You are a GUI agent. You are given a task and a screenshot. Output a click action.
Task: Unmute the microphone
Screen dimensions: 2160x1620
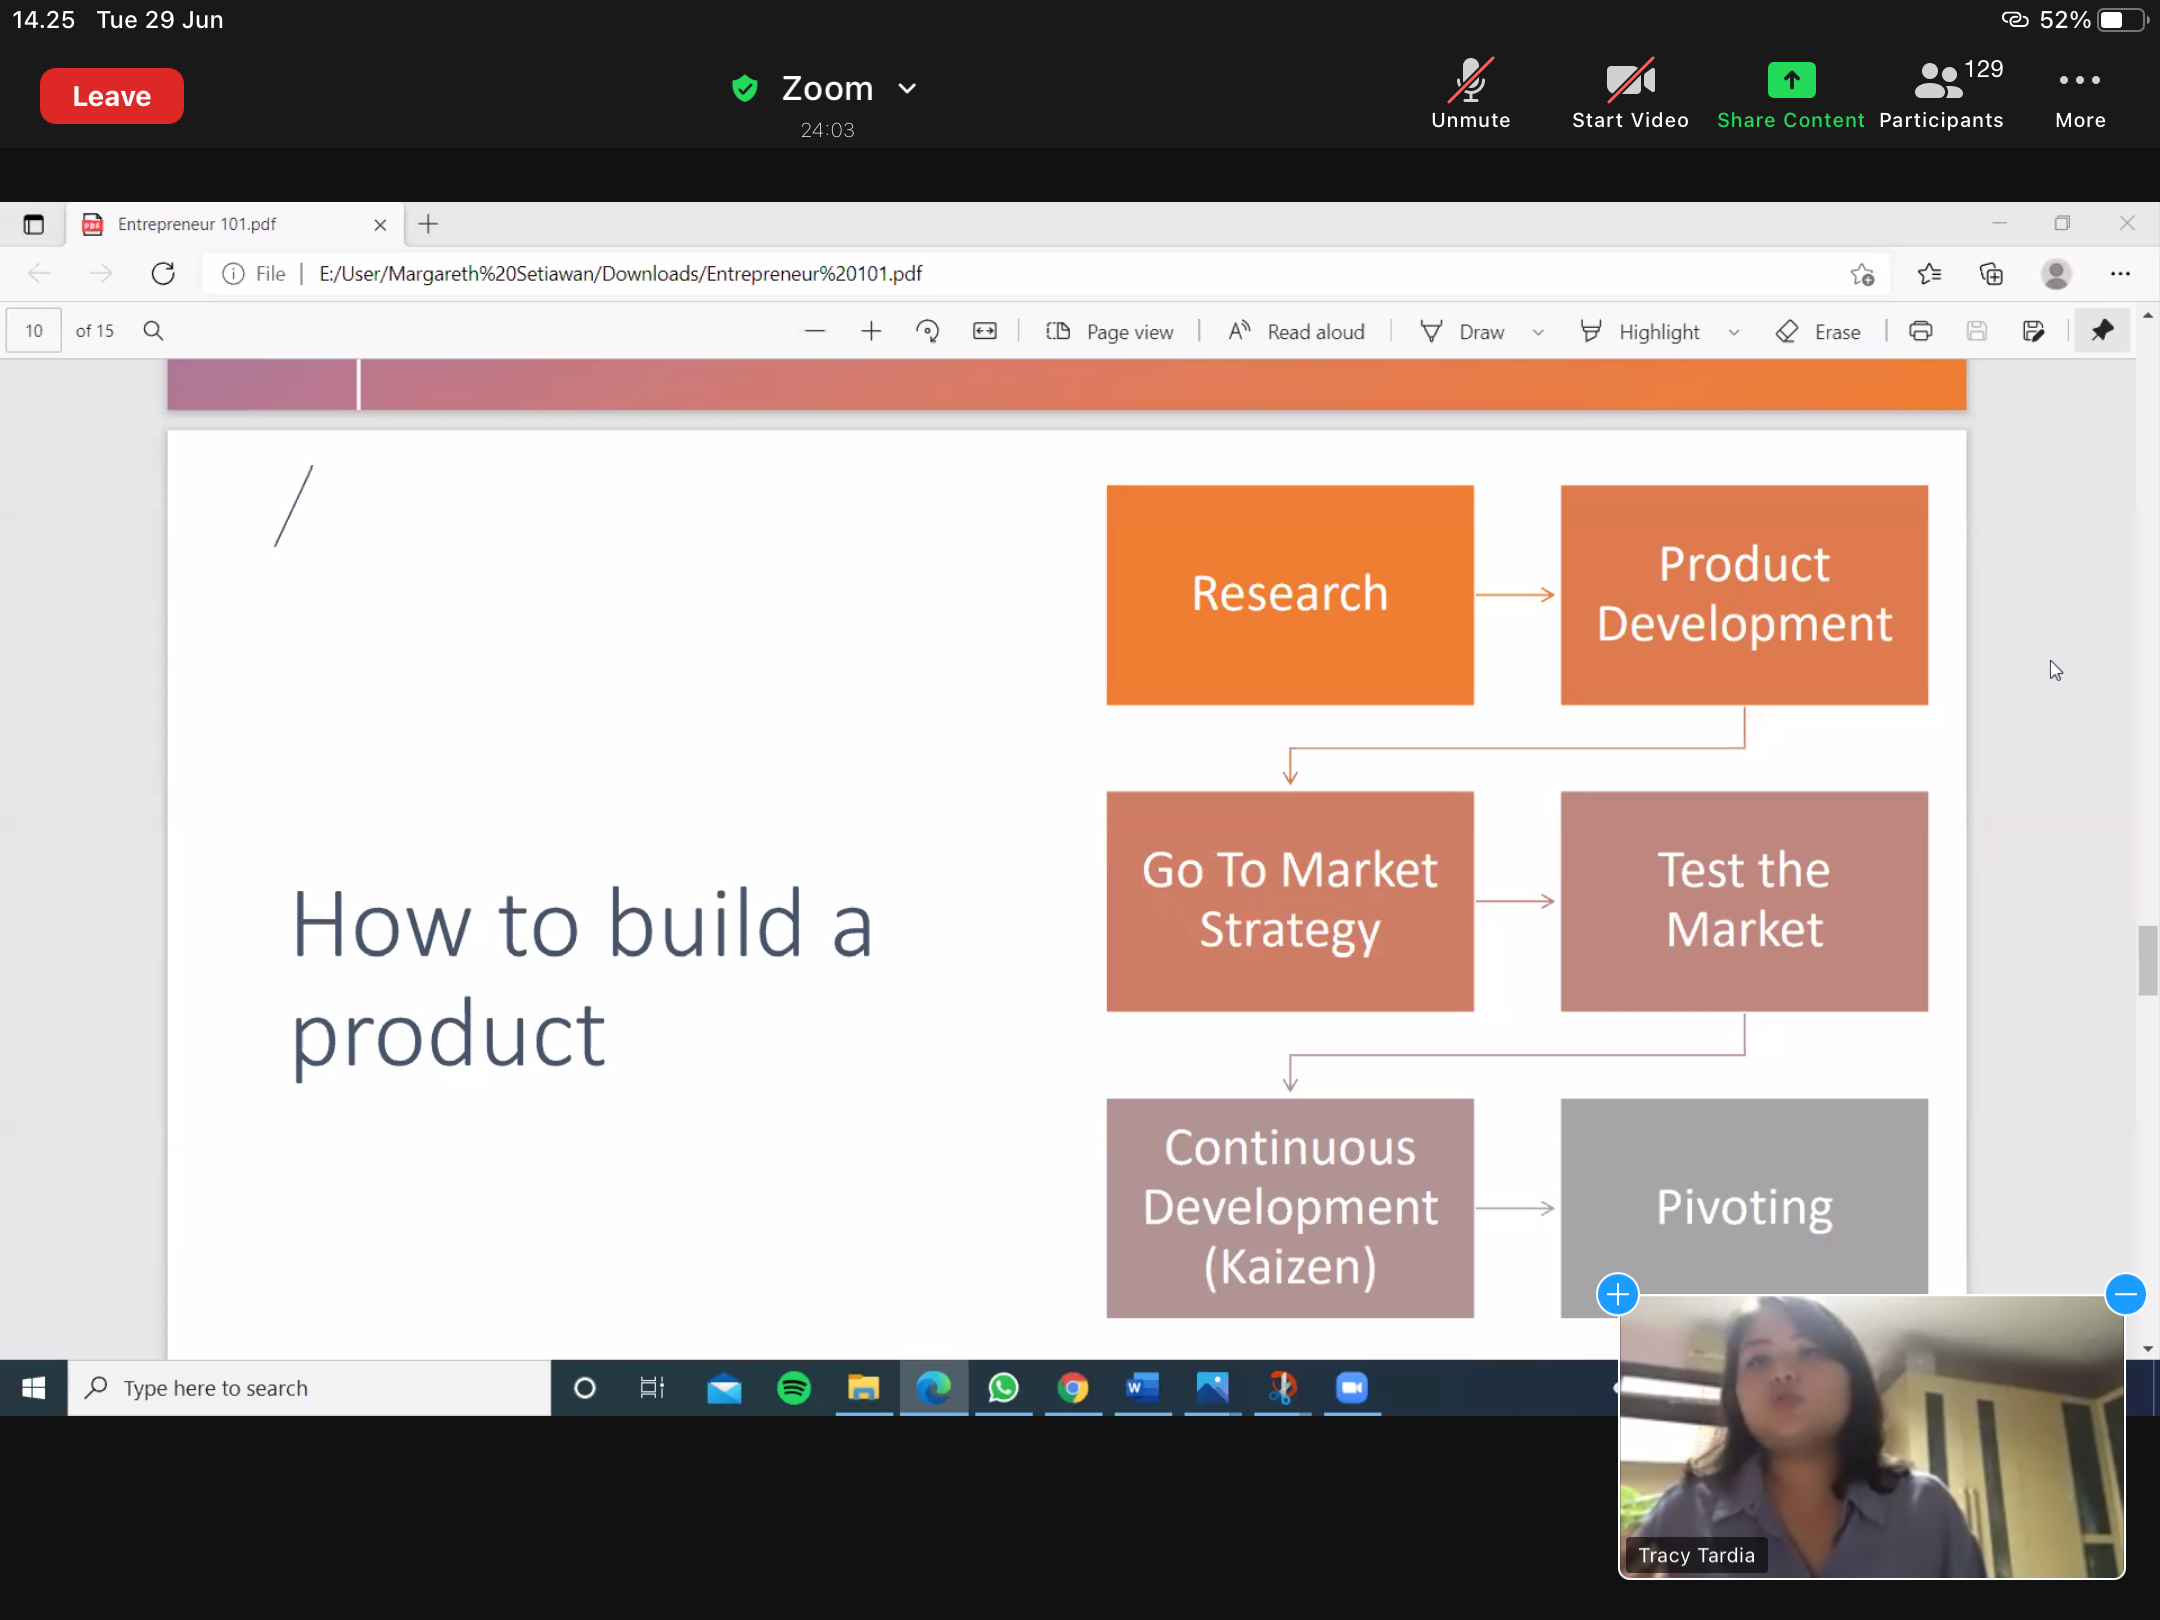[1470, 95]
